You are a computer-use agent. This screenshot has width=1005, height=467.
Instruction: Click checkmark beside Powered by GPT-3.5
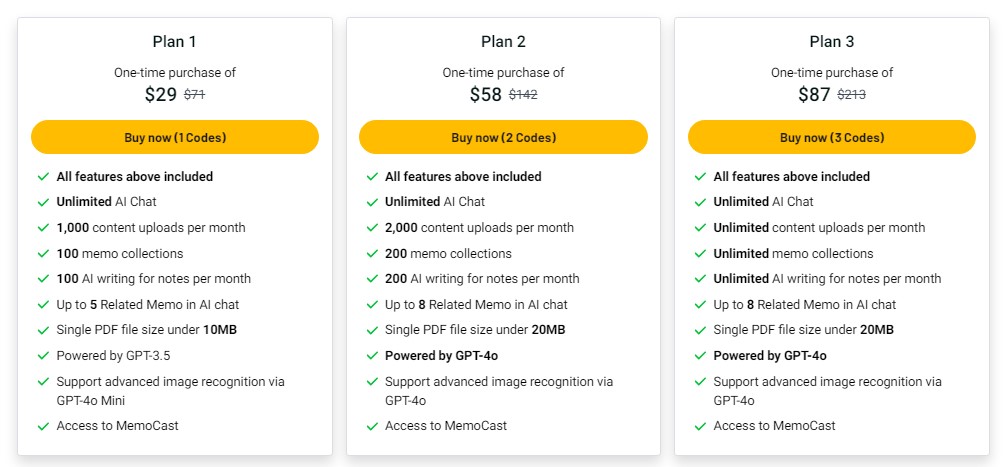[43, 356]
